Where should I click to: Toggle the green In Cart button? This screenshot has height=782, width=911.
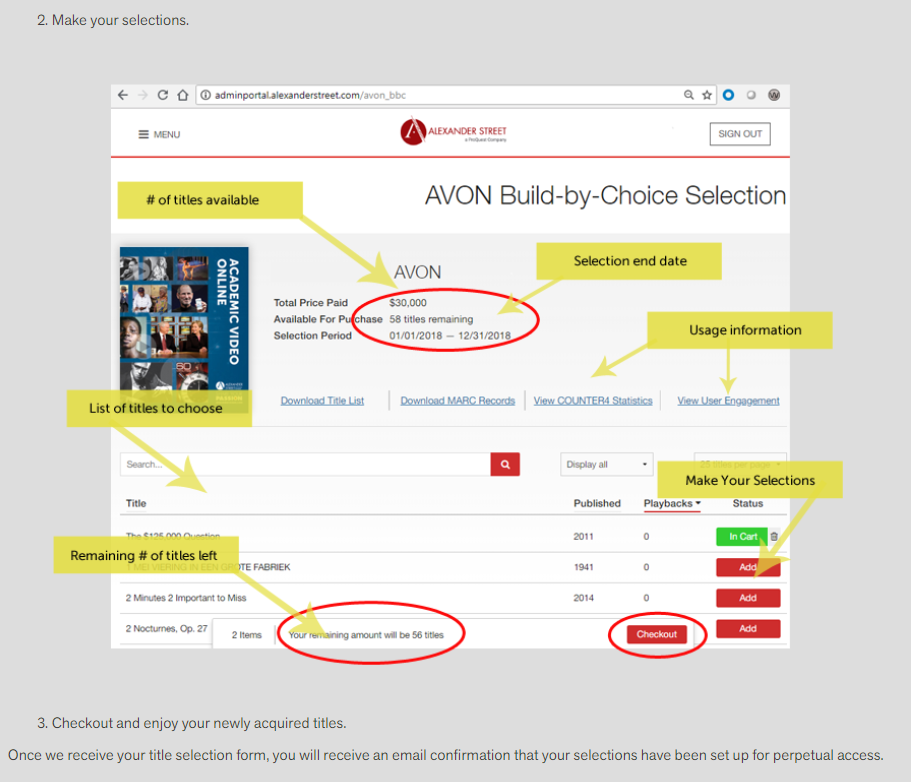742,537
